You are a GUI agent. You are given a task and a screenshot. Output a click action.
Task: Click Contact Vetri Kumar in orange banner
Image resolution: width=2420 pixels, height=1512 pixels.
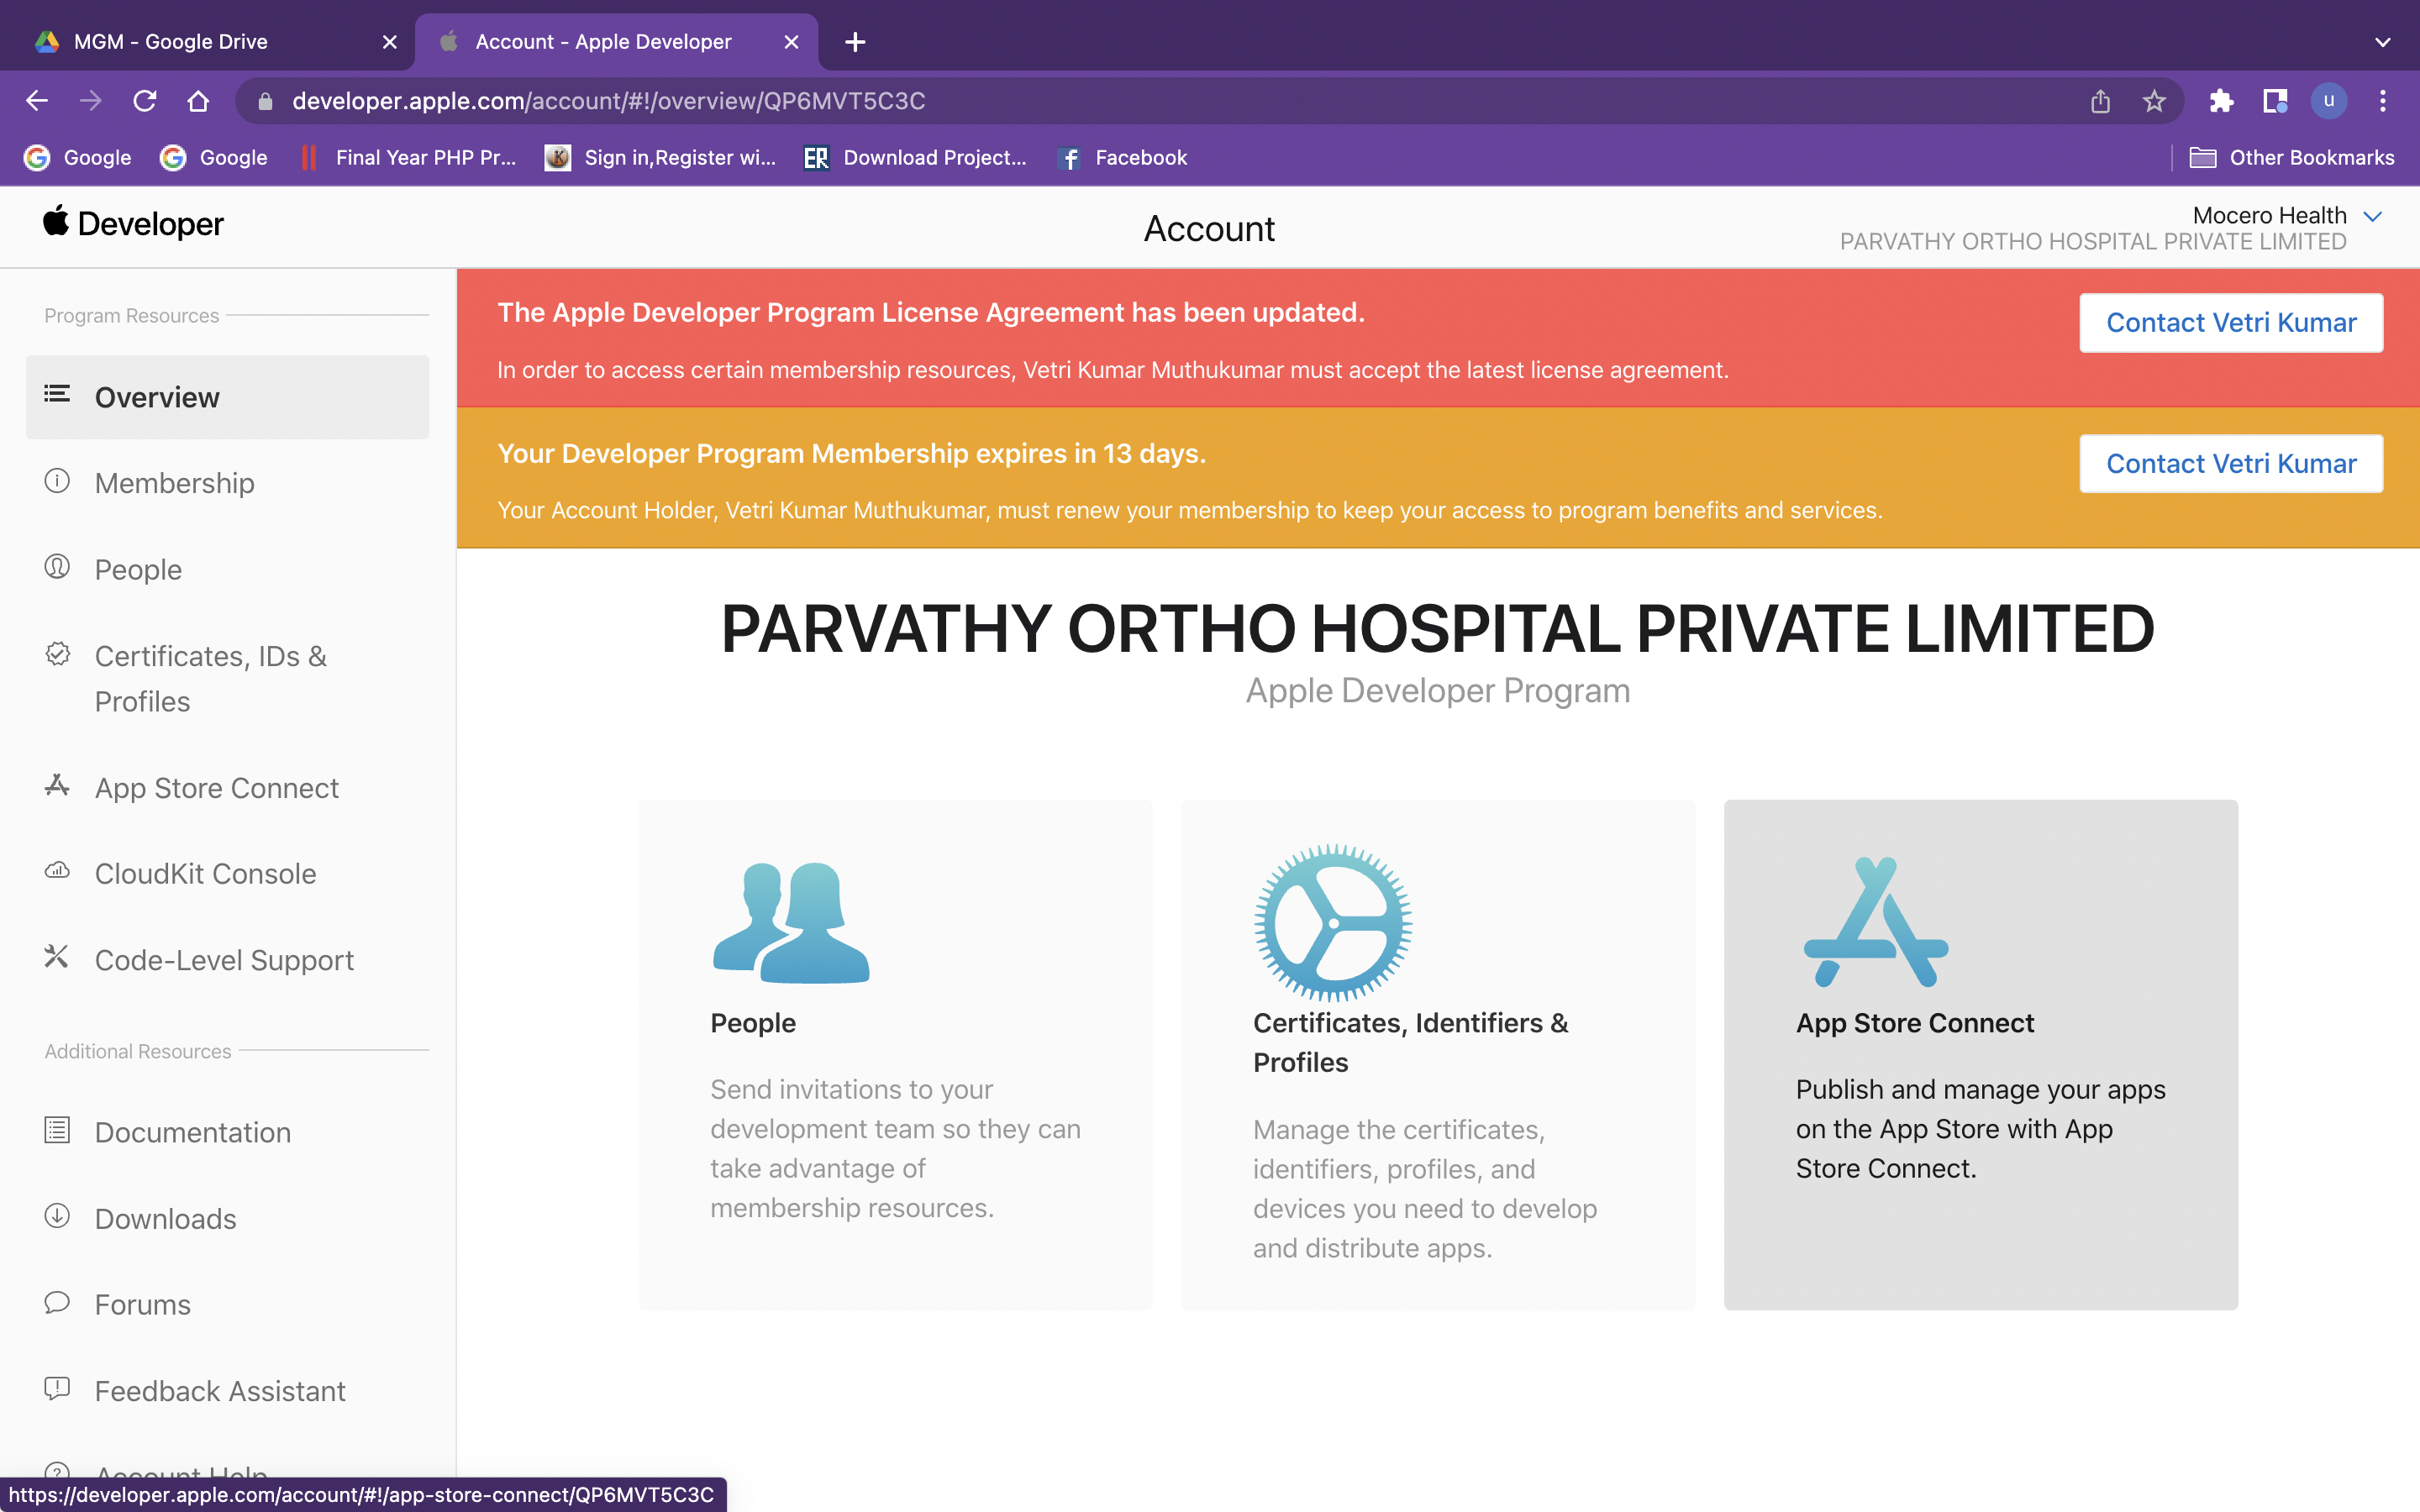[x=2230, y=464]
